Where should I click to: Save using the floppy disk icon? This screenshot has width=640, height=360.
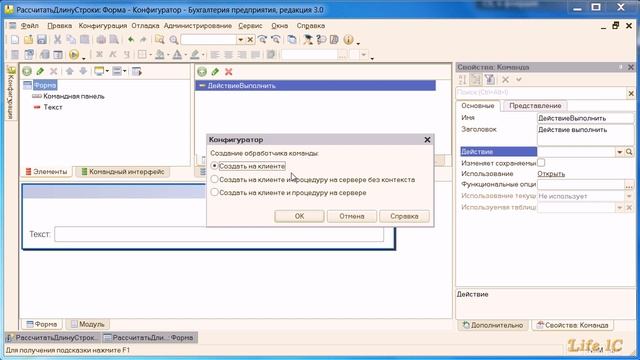[42, 40]
